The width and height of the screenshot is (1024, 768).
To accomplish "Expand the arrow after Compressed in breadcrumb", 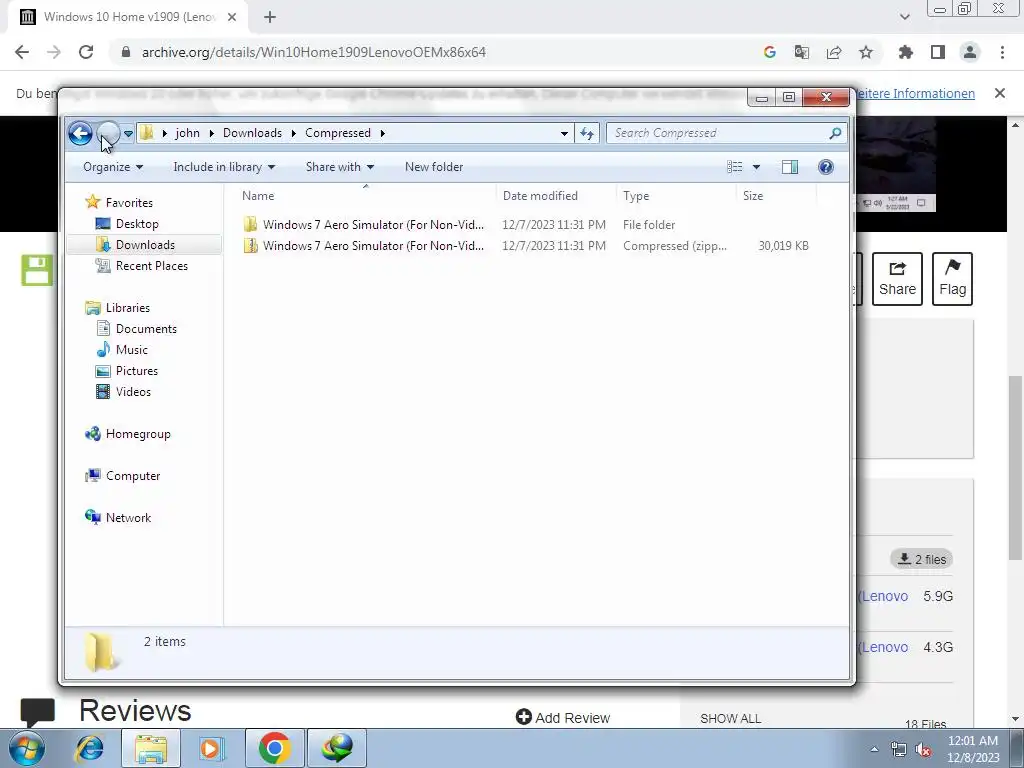I will [383, 133].
